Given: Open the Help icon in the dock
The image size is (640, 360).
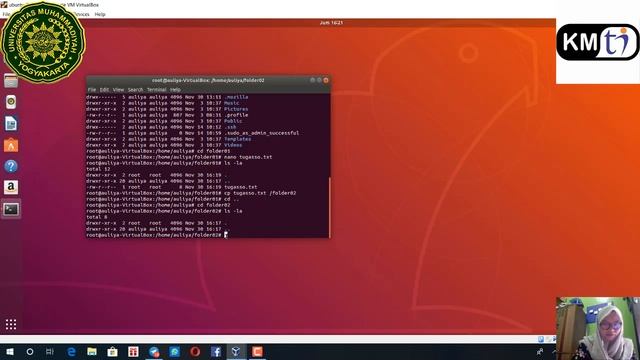Looking at the screenshot, I should [x=11, y=166].
